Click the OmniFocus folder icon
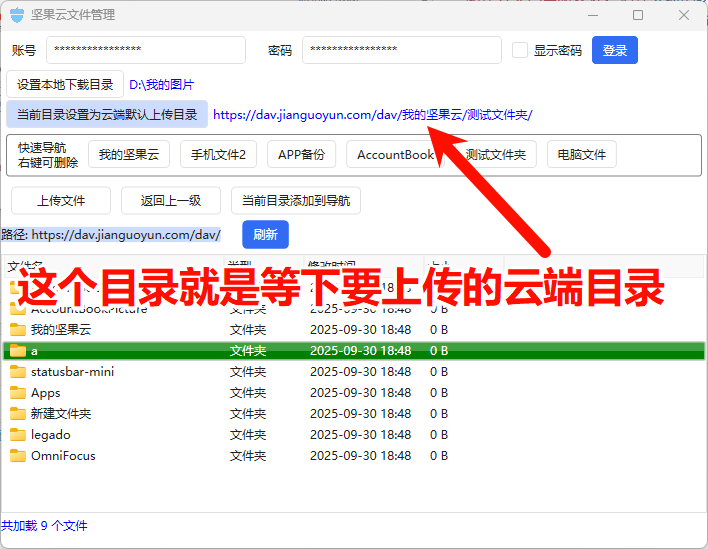This screenshot has height=549, width=708. click(17, 456)
